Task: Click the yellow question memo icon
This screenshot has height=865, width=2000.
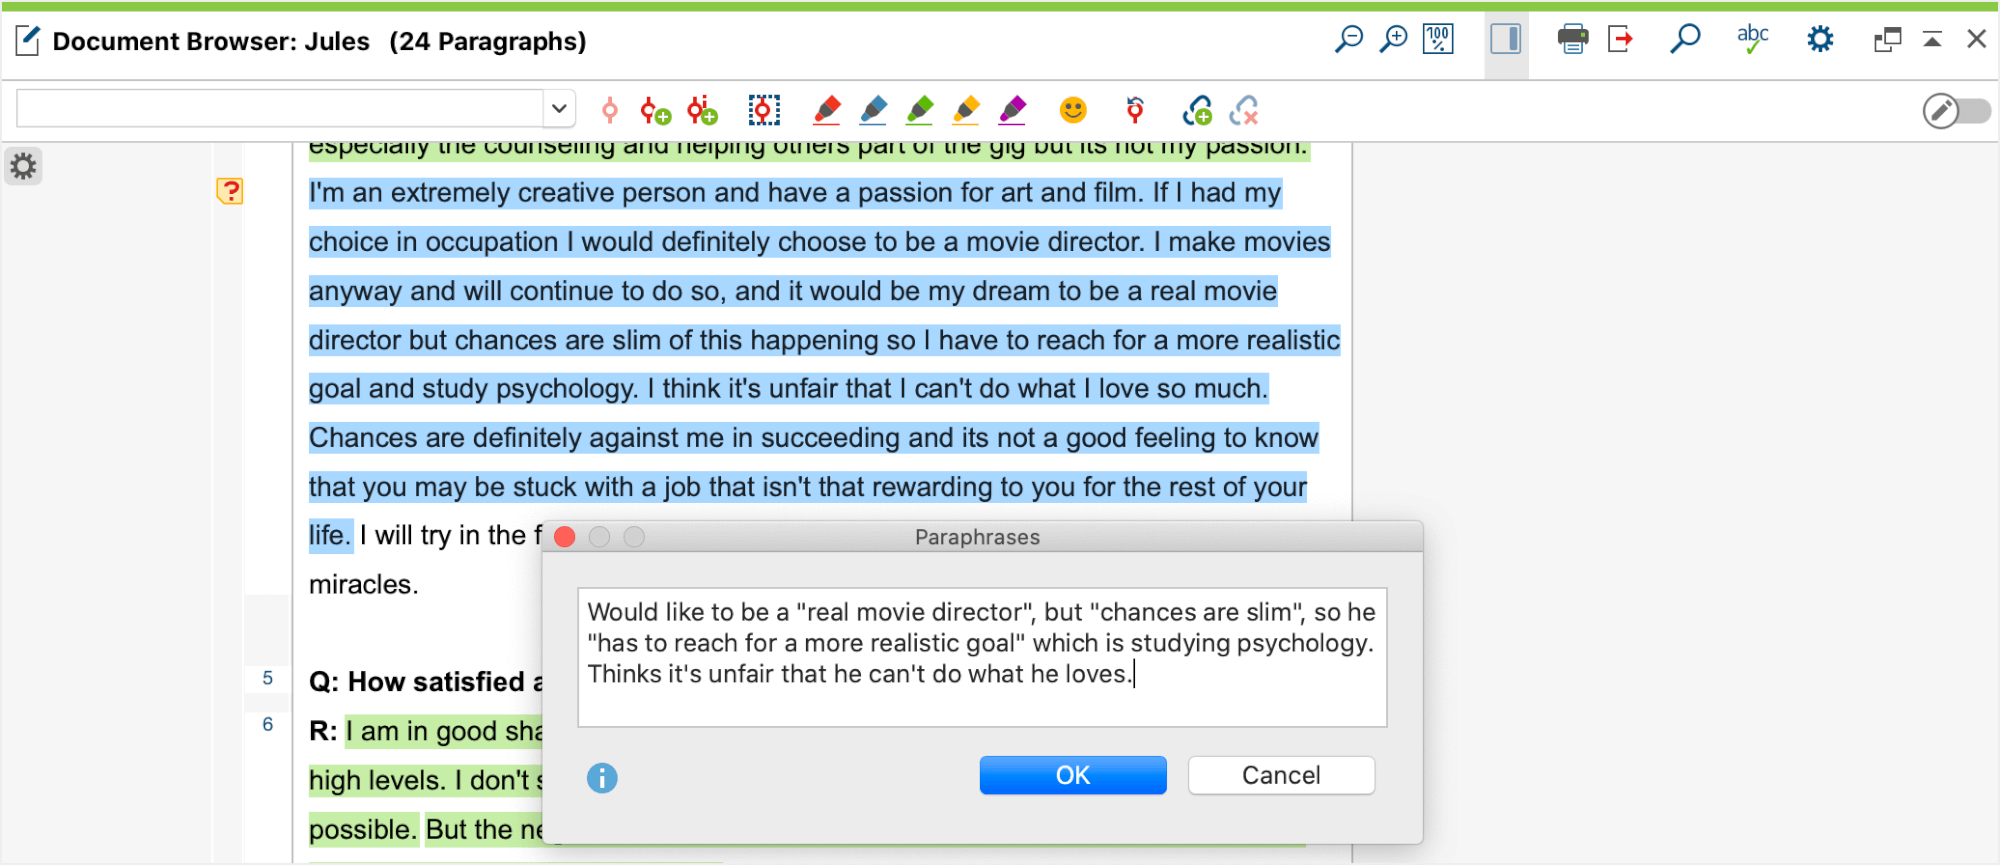Action: tap(230, 191)
